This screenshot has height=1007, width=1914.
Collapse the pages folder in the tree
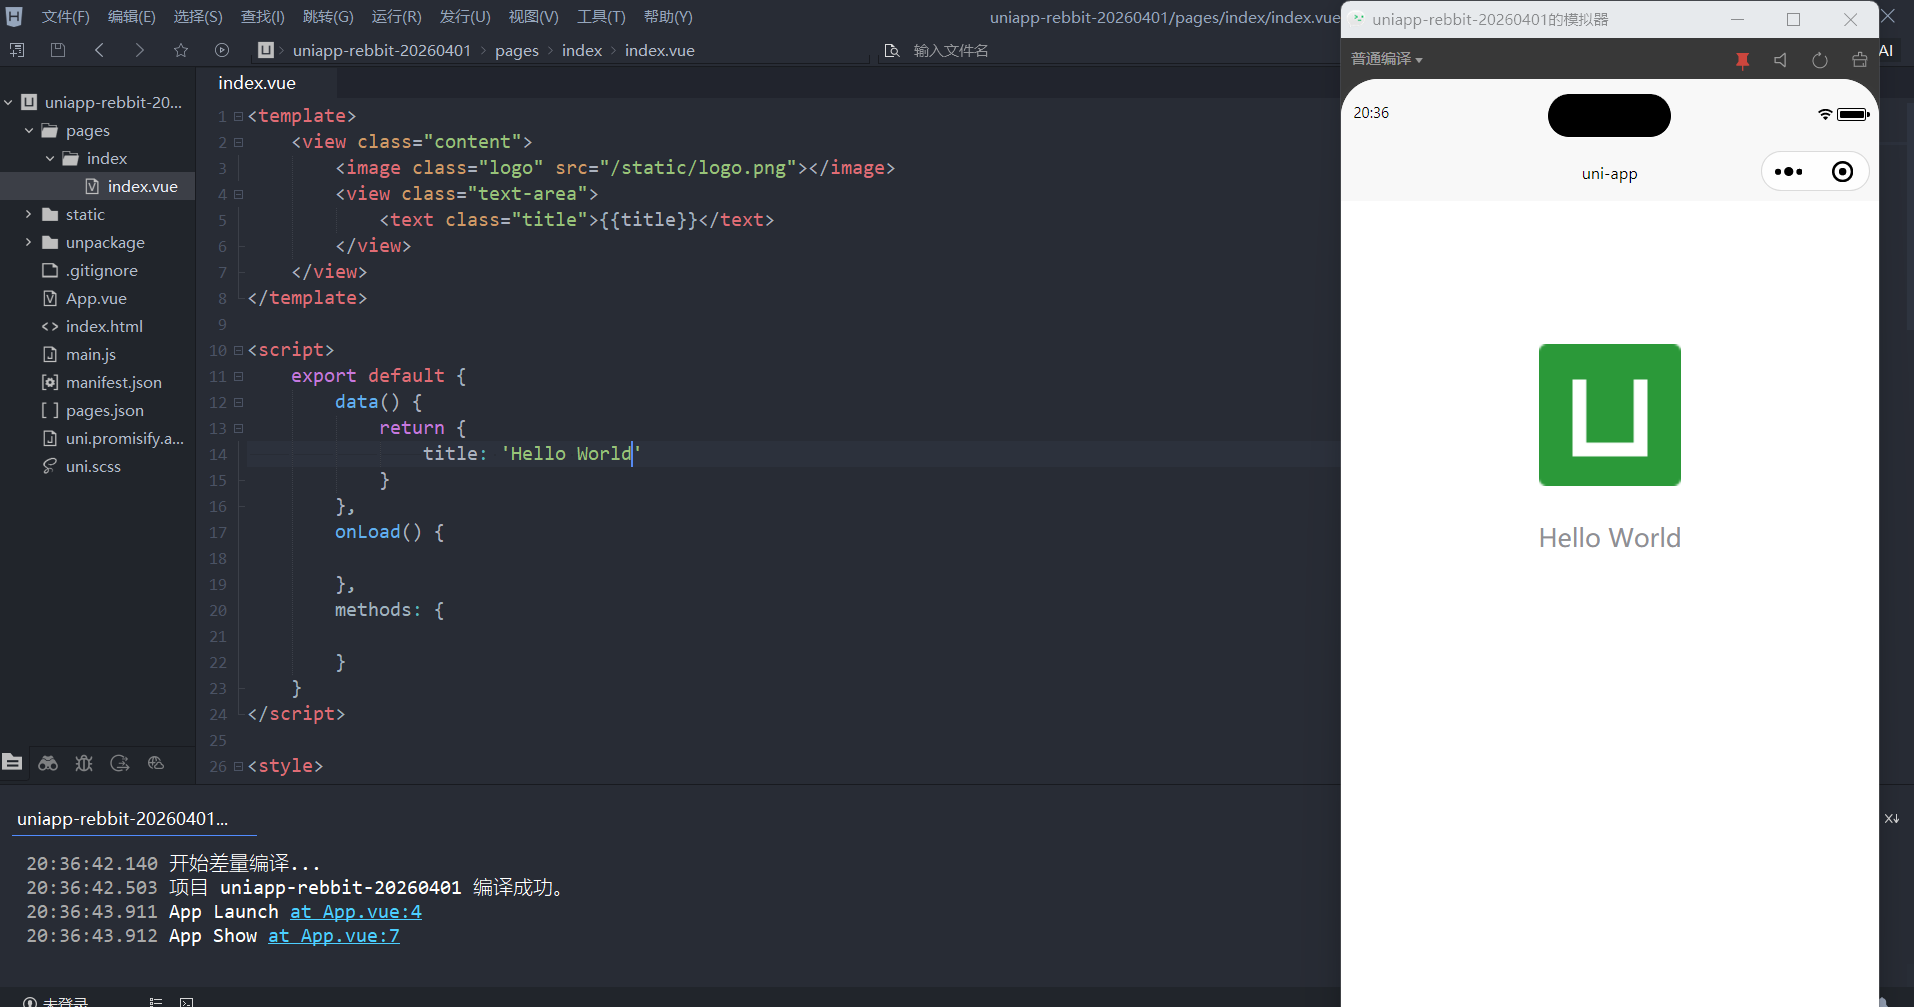(x=29, y=130)
